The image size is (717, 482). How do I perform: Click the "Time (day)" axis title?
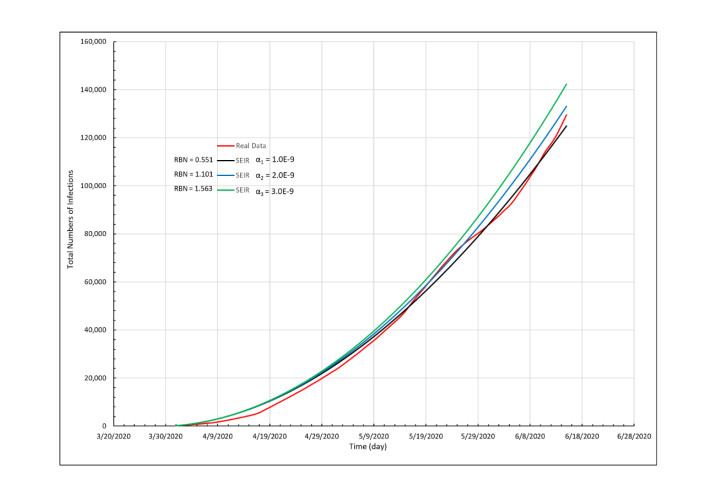(371, 446)
